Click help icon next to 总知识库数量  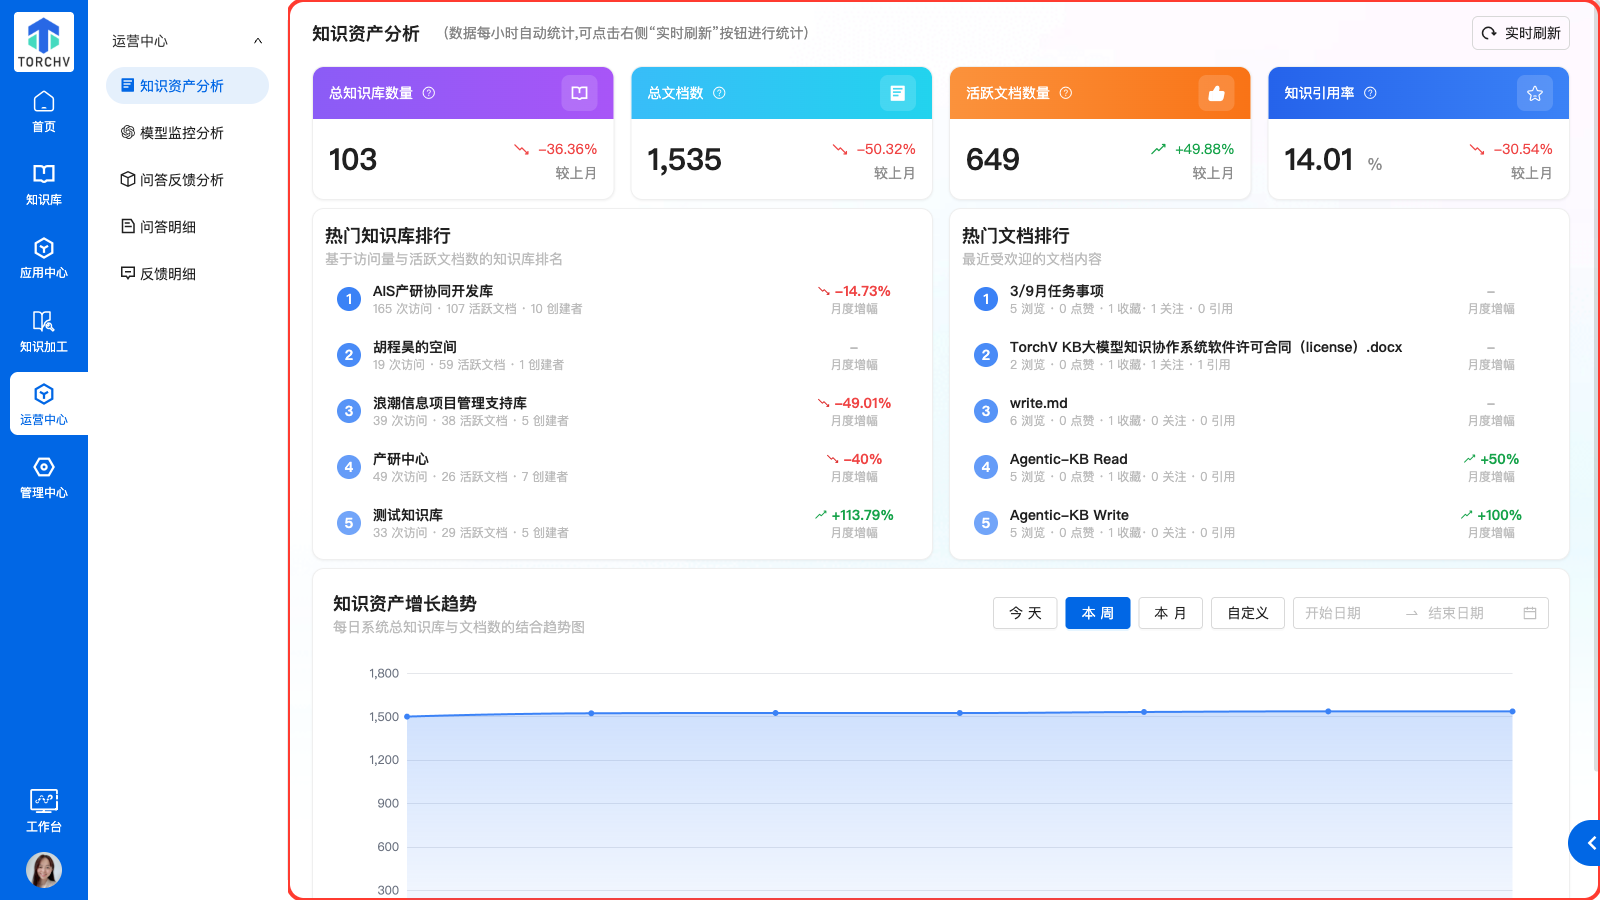coord(429,93)
